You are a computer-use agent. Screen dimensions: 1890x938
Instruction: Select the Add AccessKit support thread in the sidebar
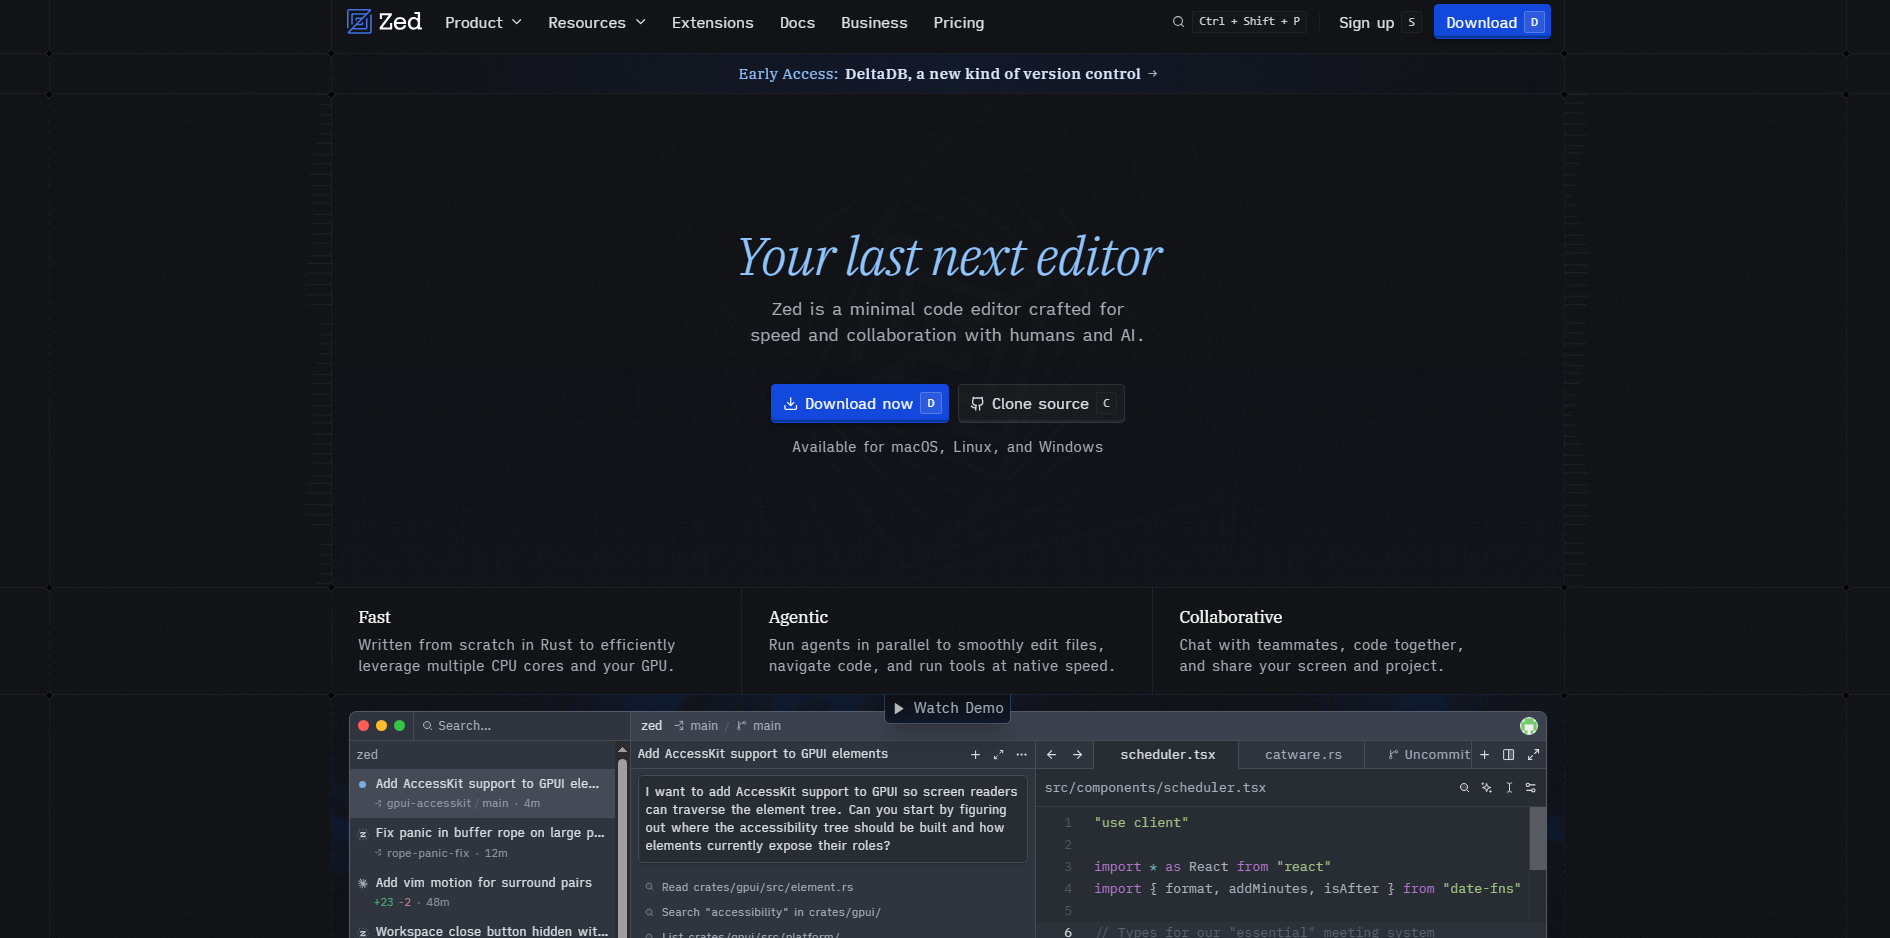tap(483, 793)
